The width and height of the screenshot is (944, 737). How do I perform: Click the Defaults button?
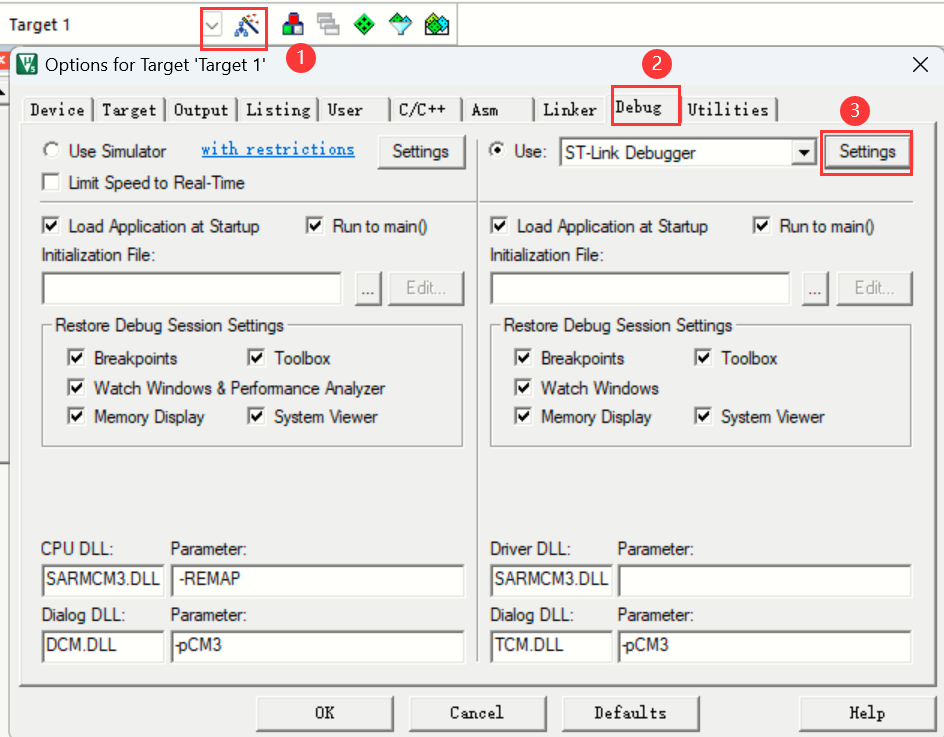click(x=630, y=714)
